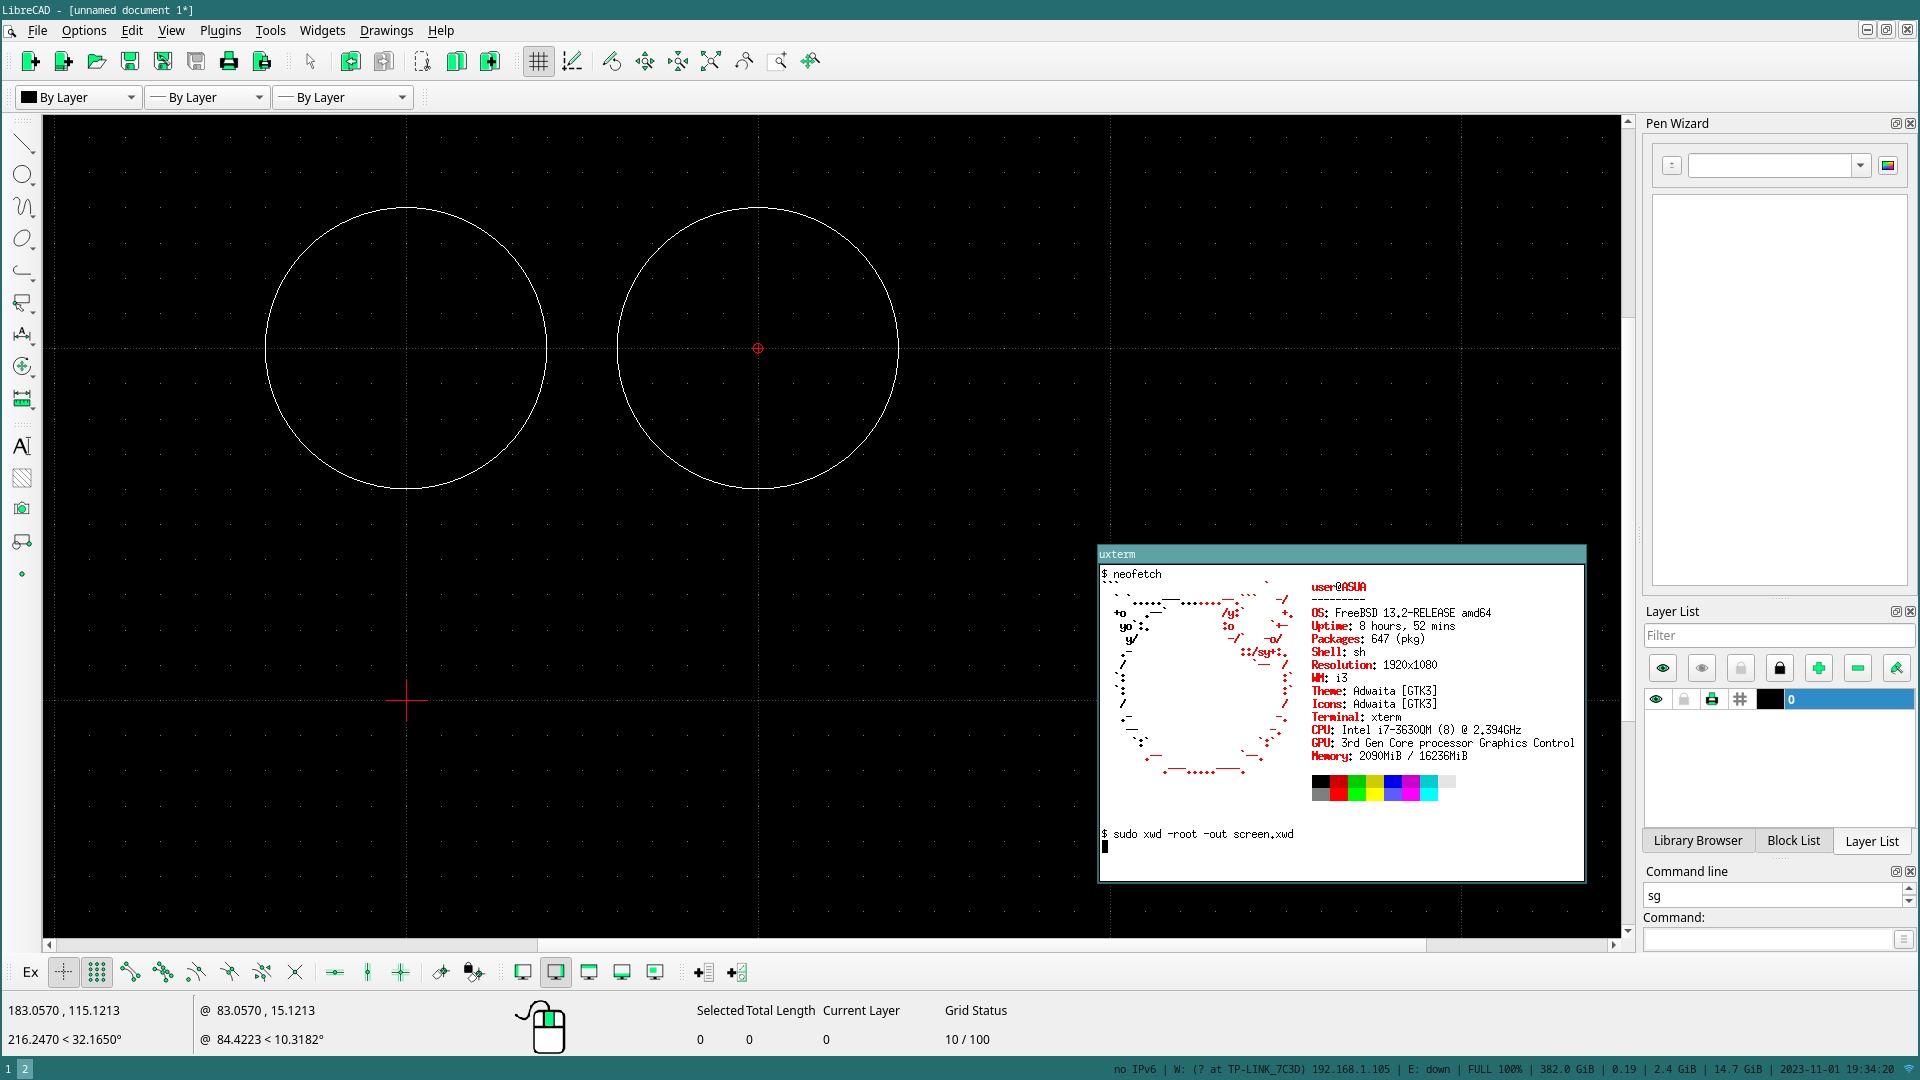Toggle Snap Intersection
This screenshot has height=1080, width=1920.
click(294, 972)
